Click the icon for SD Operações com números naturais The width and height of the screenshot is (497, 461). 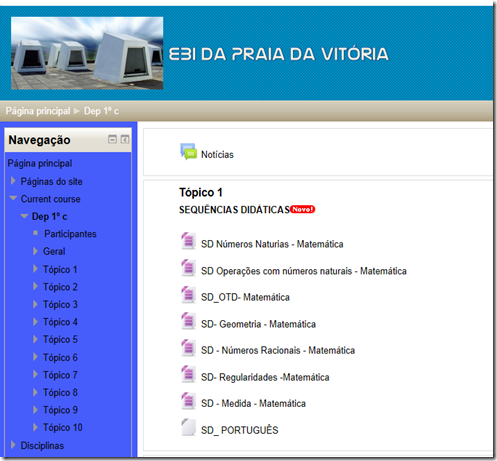(188, 268)
